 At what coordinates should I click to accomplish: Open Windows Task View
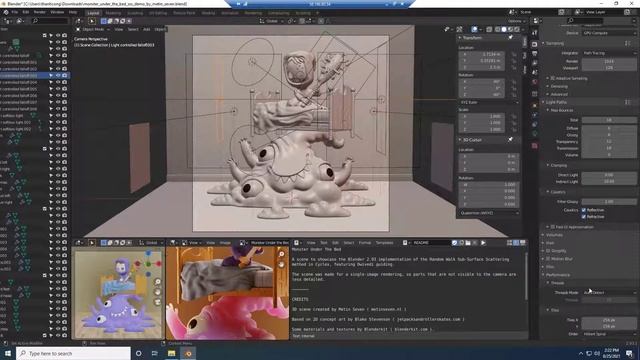coord(155,353)
